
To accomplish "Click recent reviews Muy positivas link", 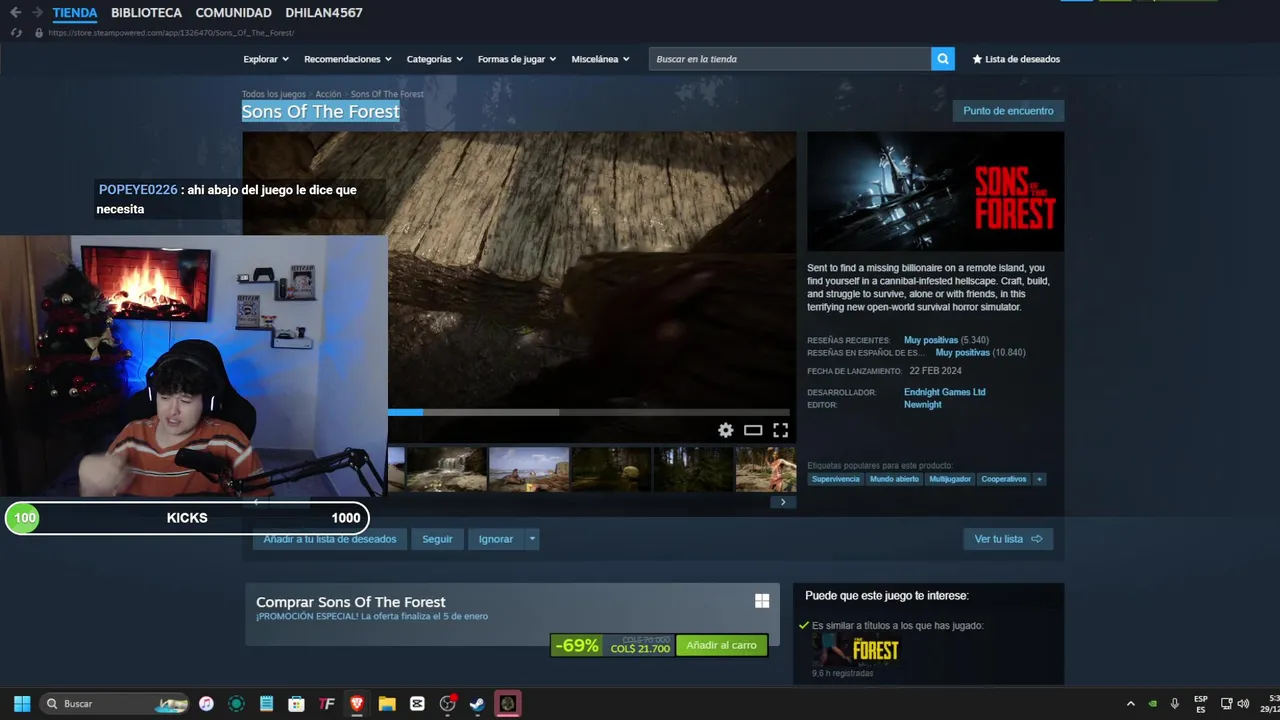I will pyautogui.click(x=931, y=340).
